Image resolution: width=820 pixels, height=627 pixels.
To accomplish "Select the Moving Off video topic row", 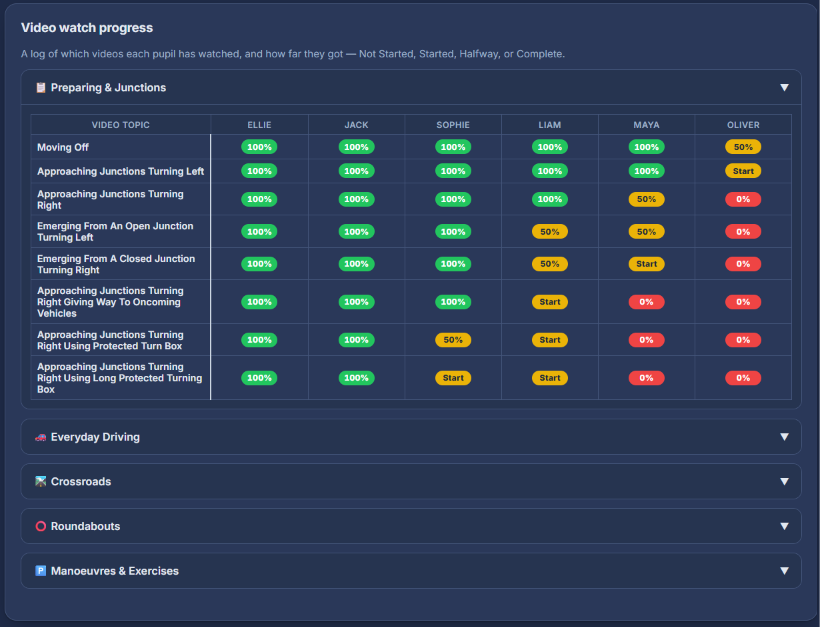I will 63,147.
